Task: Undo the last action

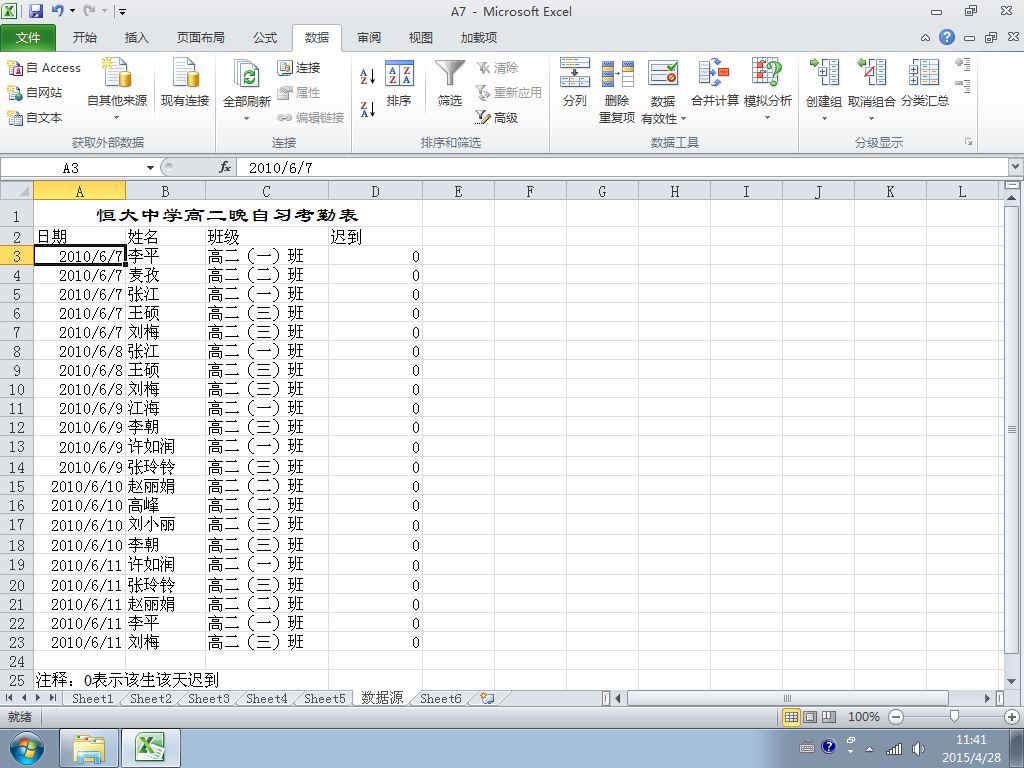Action: pyautogui.click(x=57, y=11)
